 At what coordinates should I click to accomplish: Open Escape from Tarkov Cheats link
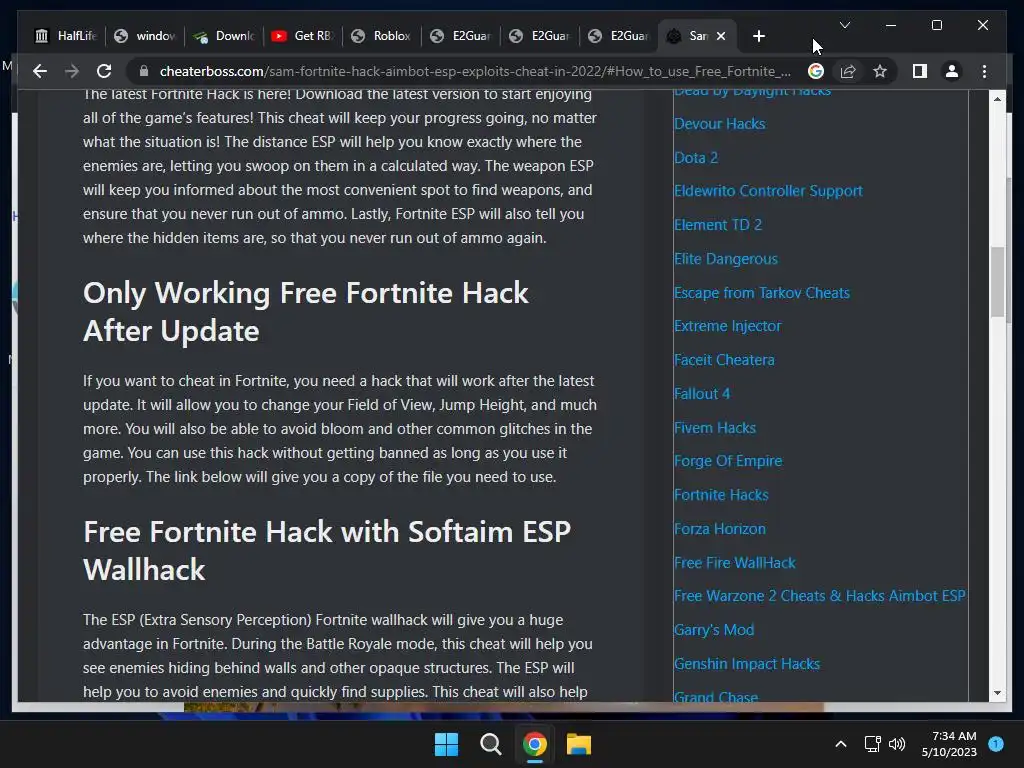(x=761, y=293)
